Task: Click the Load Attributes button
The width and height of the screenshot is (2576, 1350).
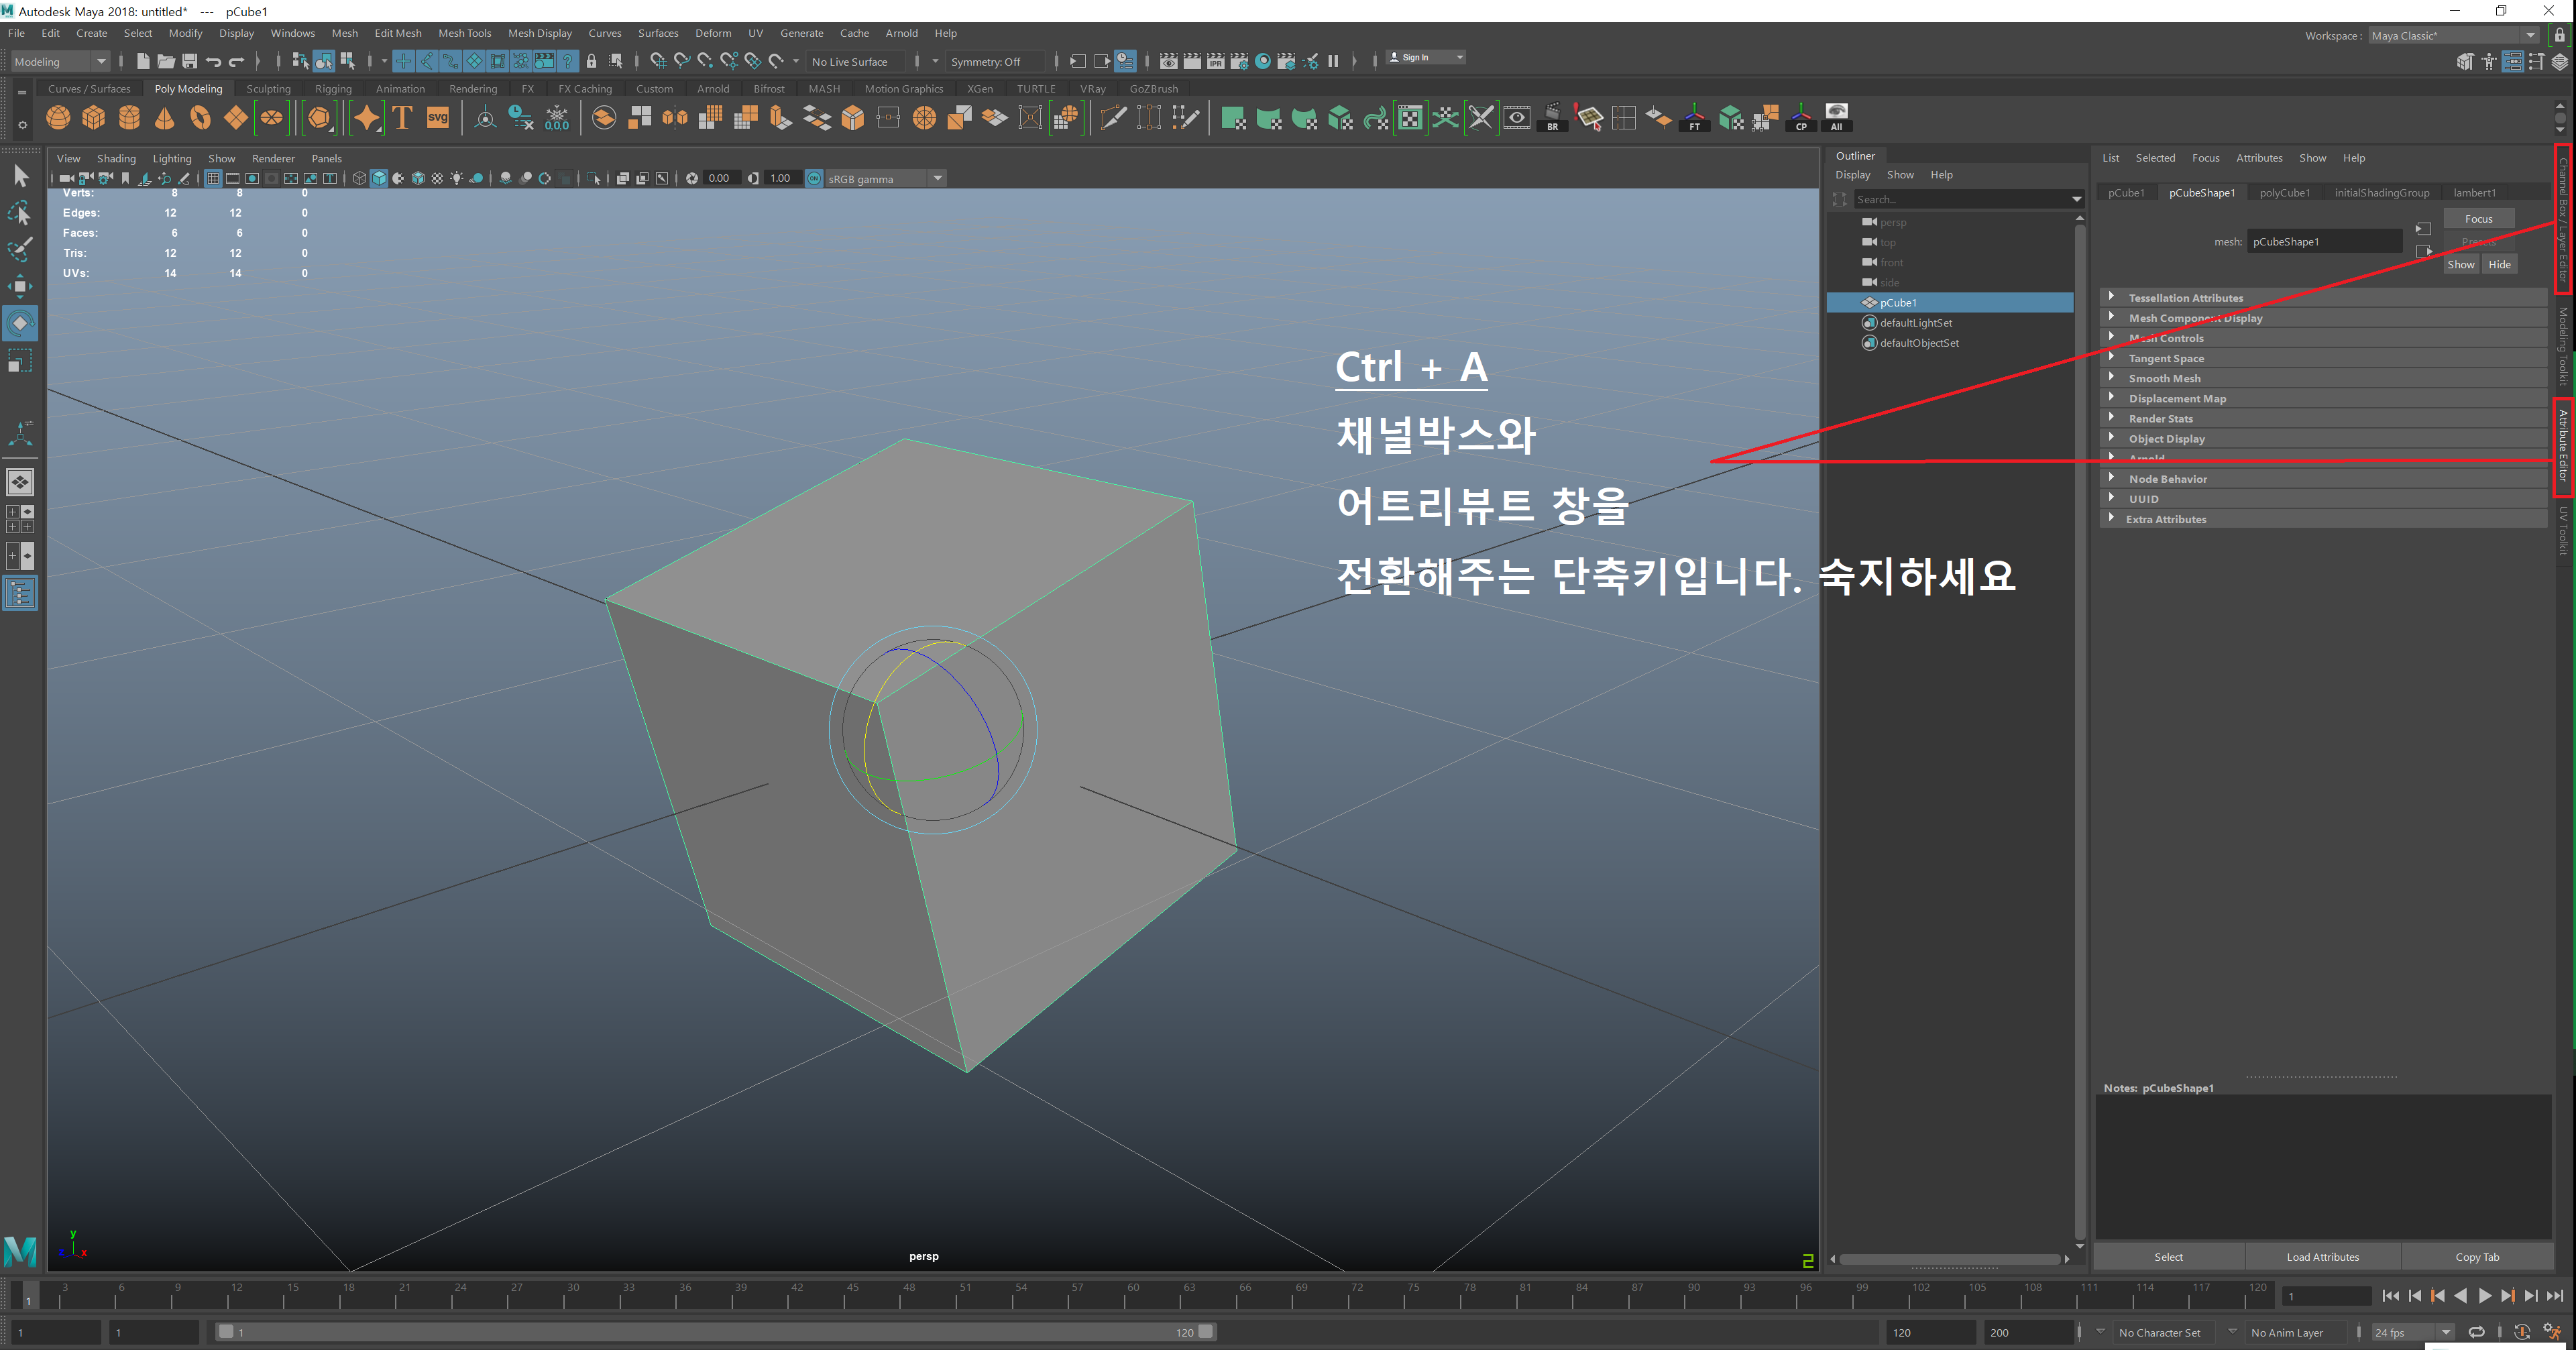Action: [2322, 1256]
